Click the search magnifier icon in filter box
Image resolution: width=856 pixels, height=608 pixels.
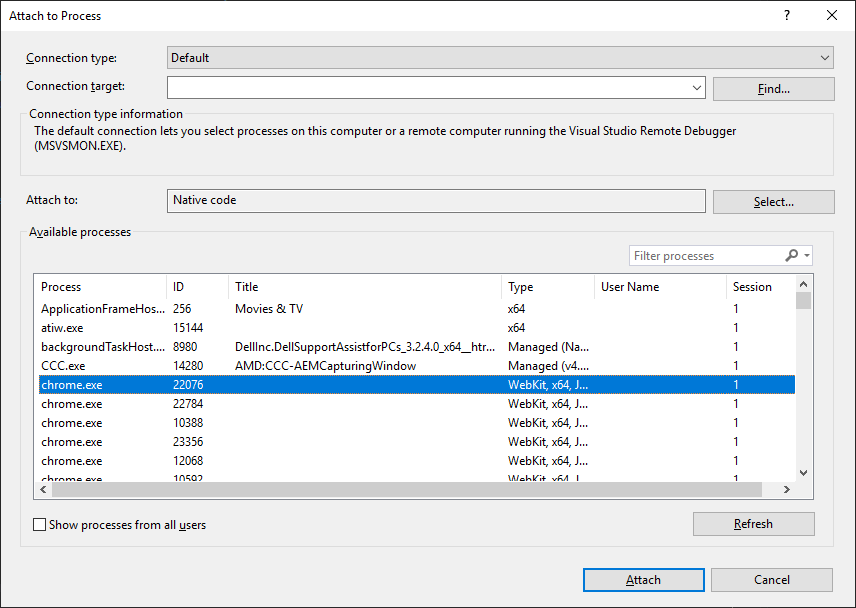[x=791, y=256]
